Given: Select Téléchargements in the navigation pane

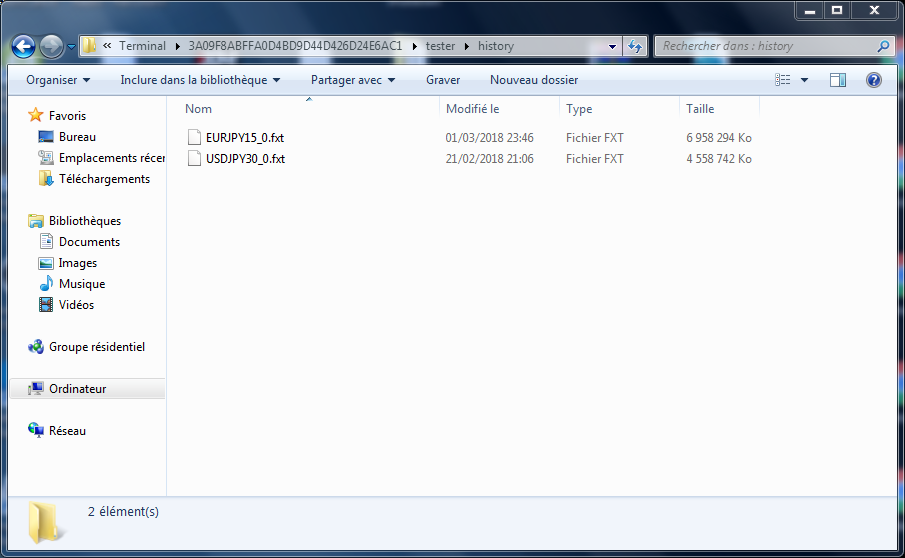Looking at the screenshot, I should (104, 179).
